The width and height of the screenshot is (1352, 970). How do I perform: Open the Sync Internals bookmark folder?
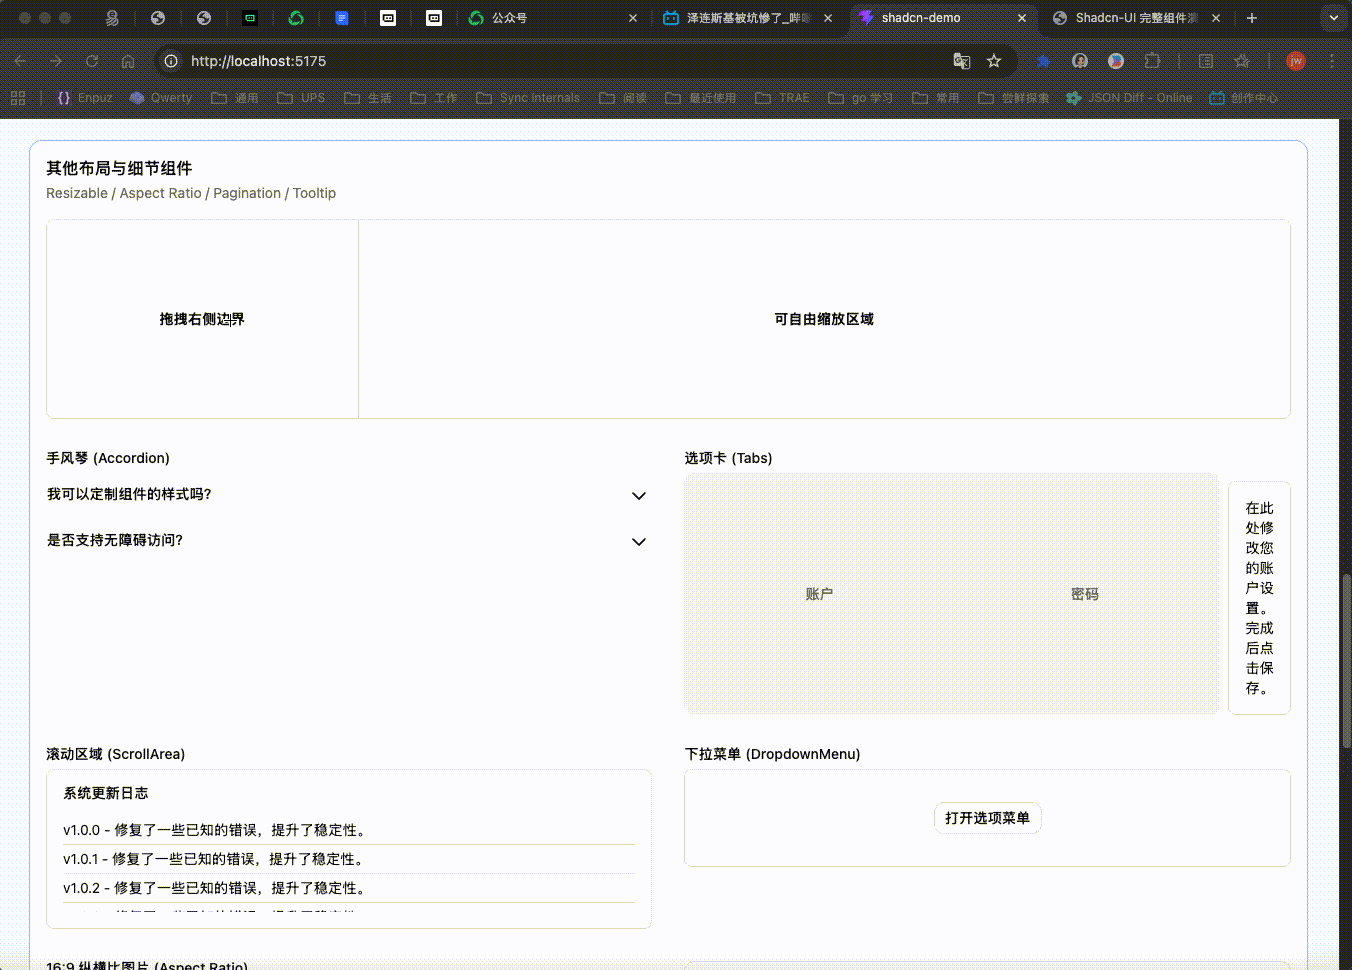click(528, 98)
